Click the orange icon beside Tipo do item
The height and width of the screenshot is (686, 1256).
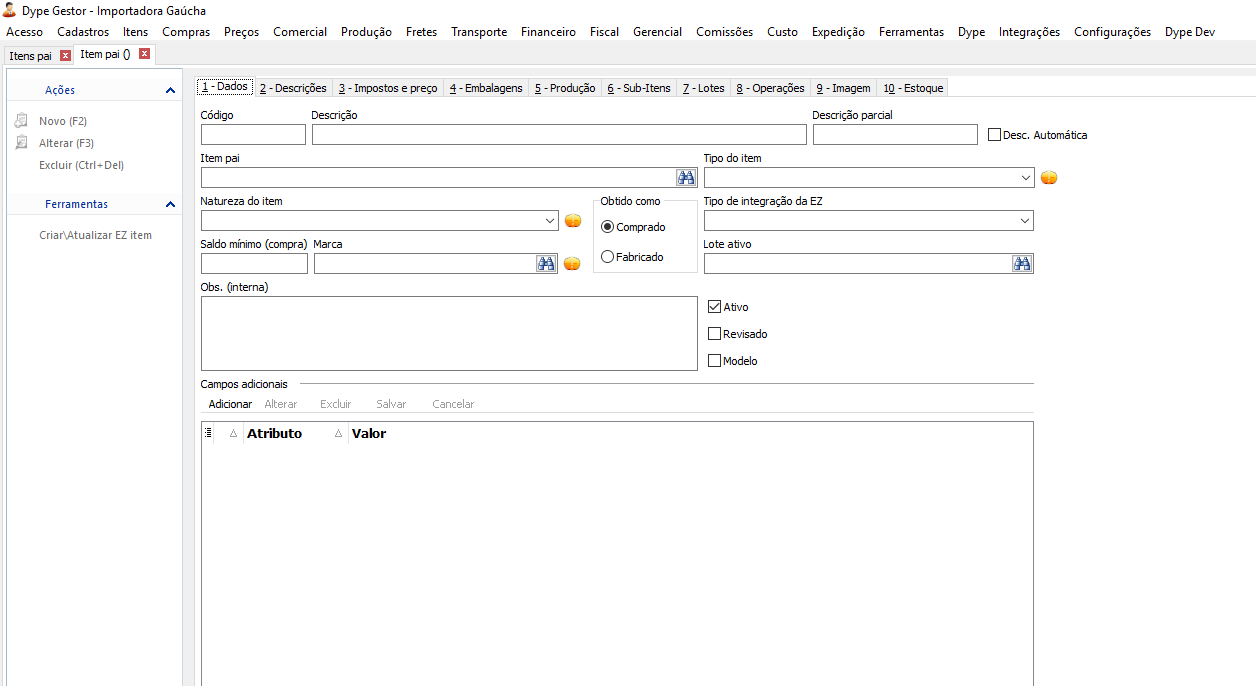click(1049, 178)
